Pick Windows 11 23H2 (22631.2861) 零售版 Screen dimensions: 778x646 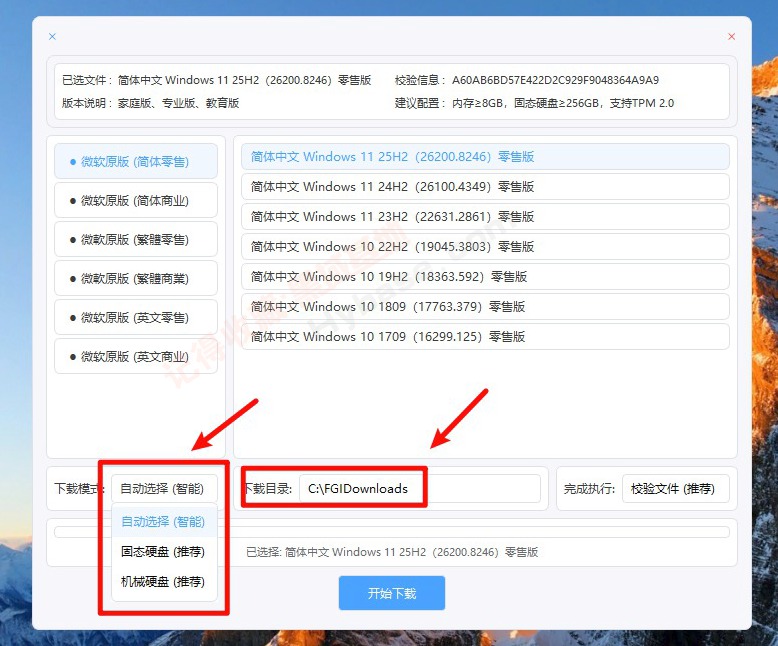485,217
